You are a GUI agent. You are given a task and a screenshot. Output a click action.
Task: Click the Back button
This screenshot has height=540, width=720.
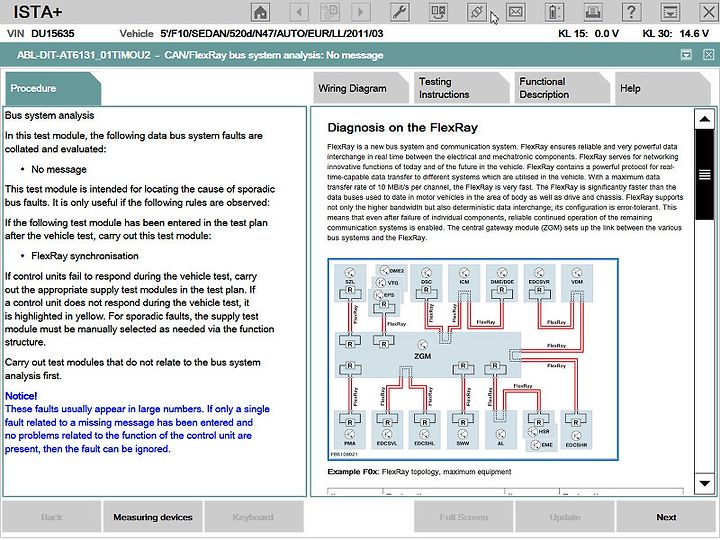(x=52, y=517)
